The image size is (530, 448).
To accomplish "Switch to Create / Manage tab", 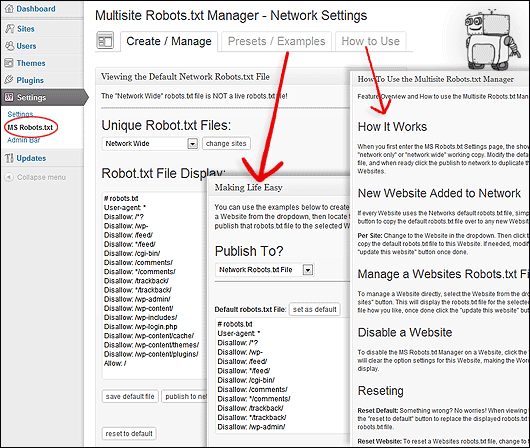I will pyautogui.click(x=169, y=41).
